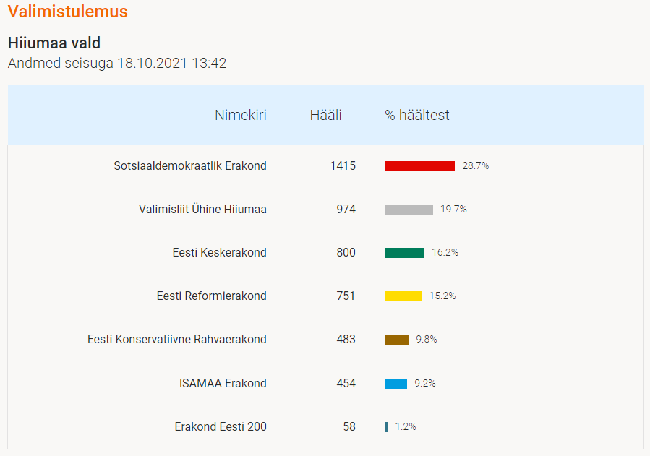
Task: Open ISAMAA Erakond entry
Action: (x=223, y=383)
